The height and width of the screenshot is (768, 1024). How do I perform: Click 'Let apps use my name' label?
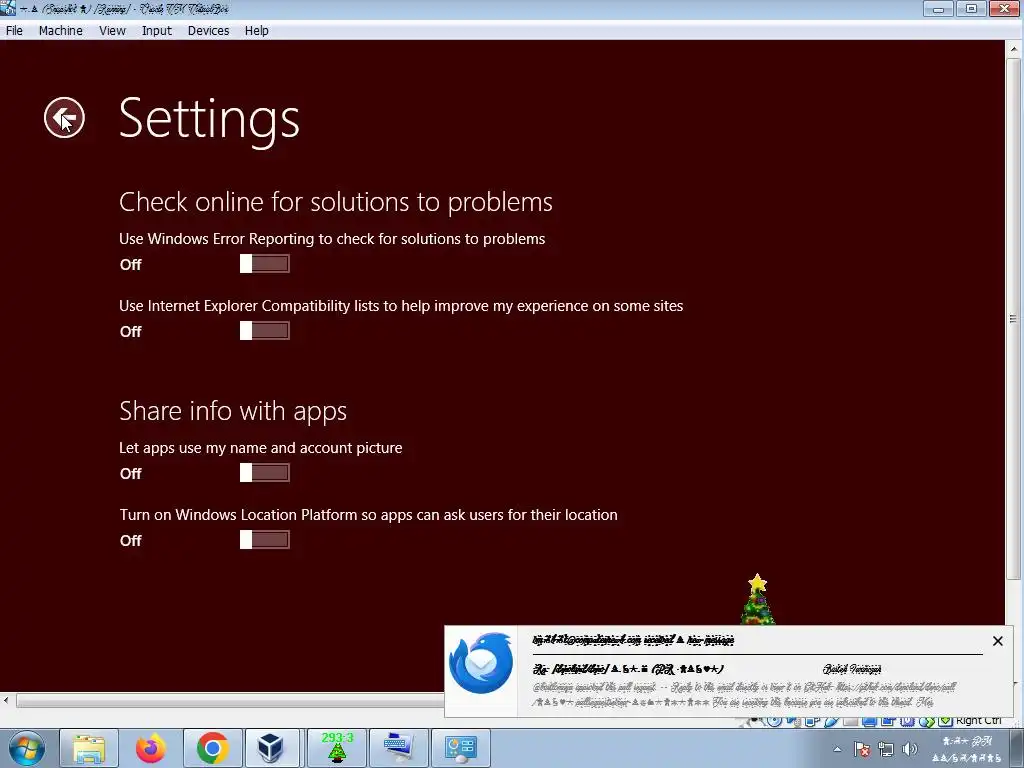[x=261, y=448]
